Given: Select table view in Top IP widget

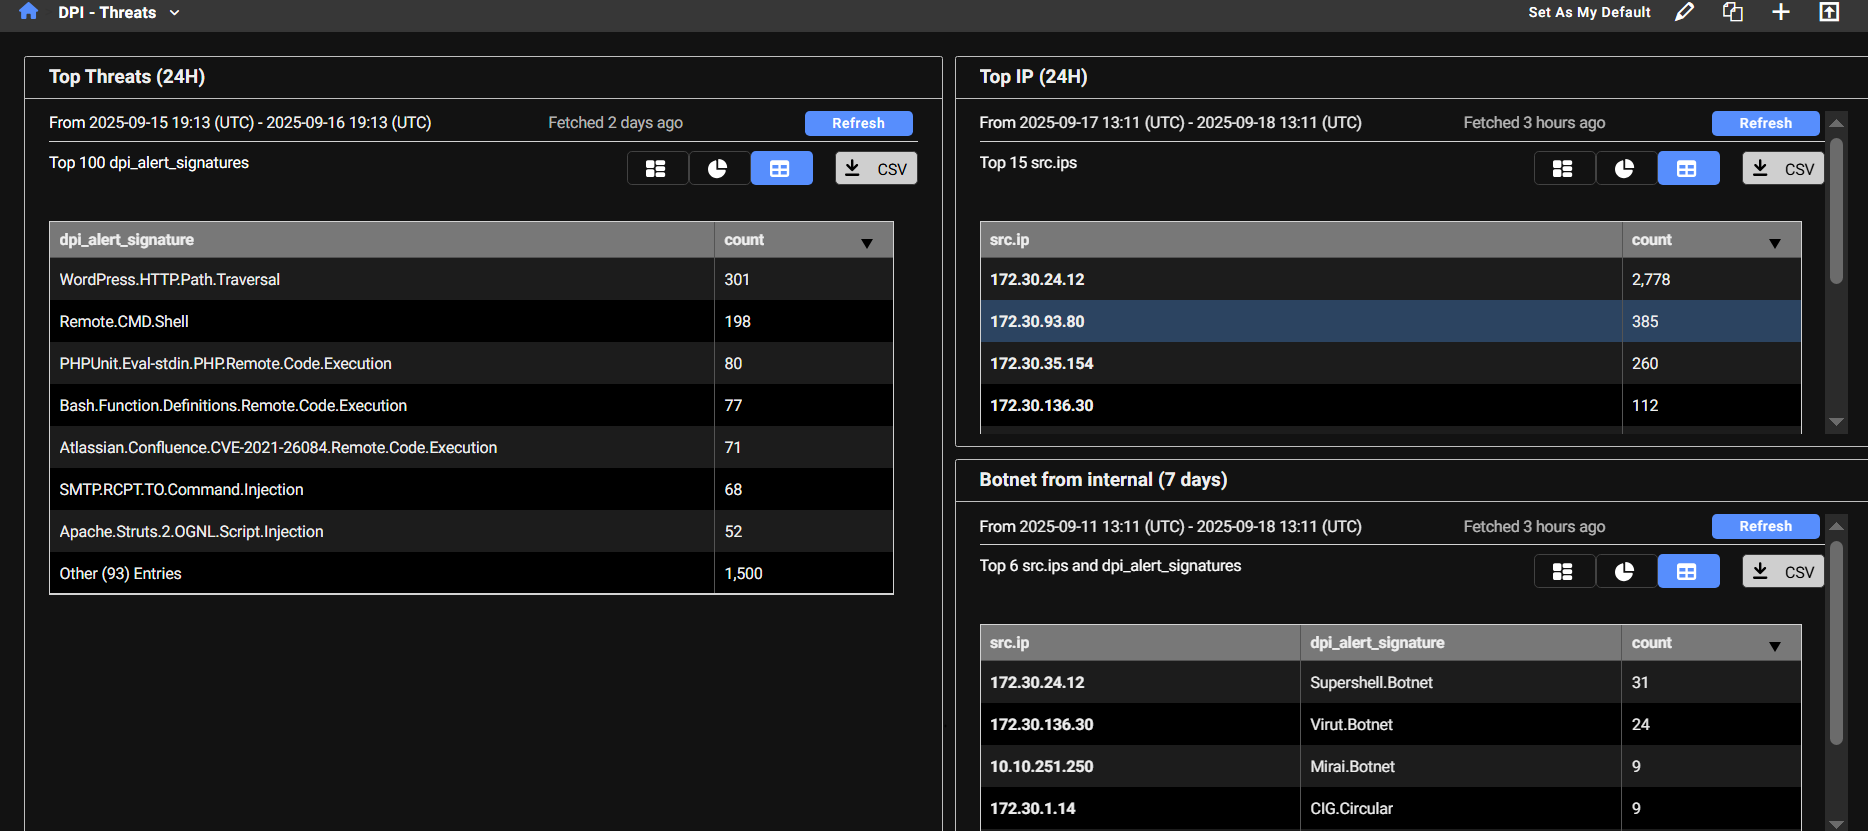Looking at the screenshot, I should pyautogui.click(x=1688, y=169).
